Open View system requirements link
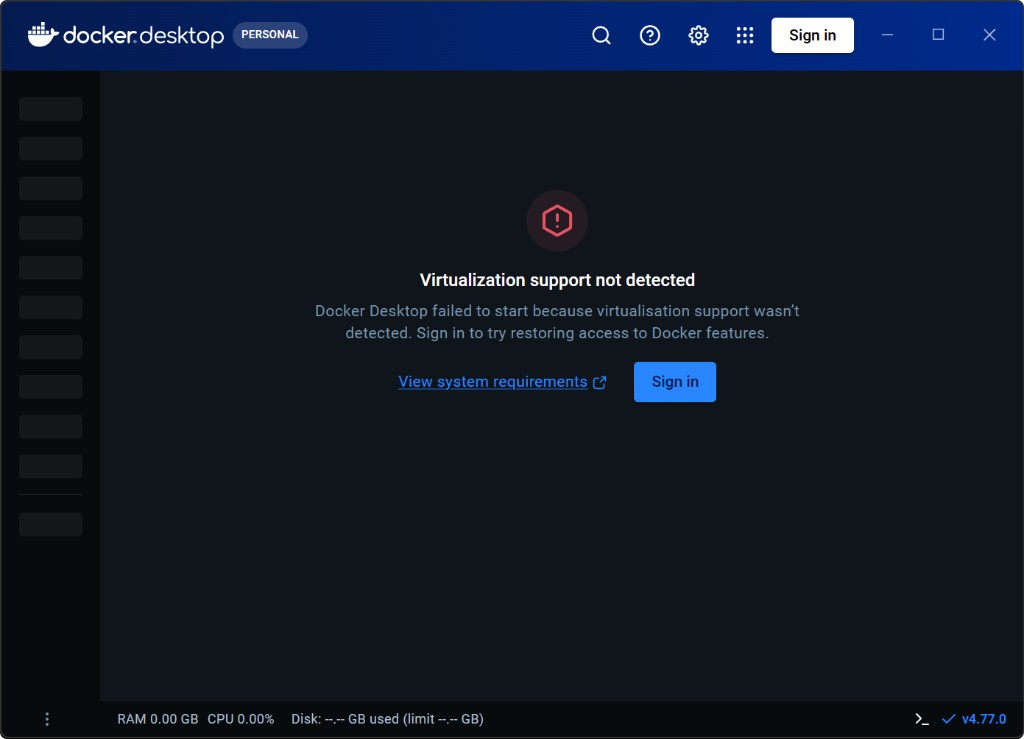1024x739 pixels. pos(492,382)
